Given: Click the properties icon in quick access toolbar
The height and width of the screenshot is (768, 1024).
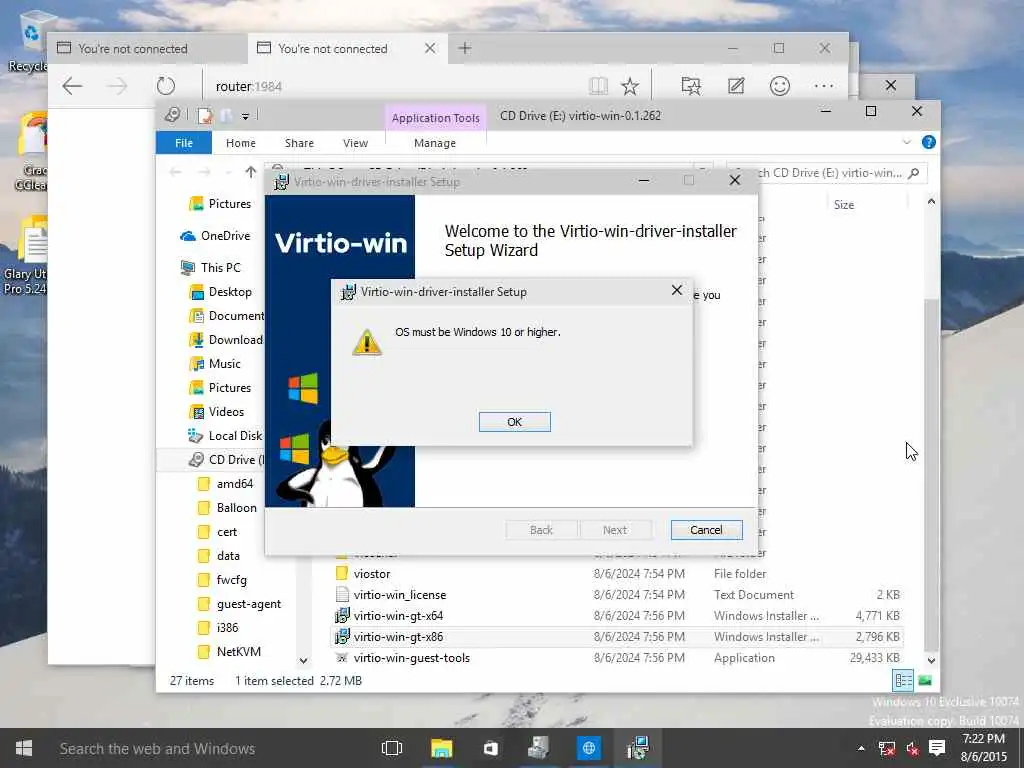Looking at the screenshot, I should 205,116.
